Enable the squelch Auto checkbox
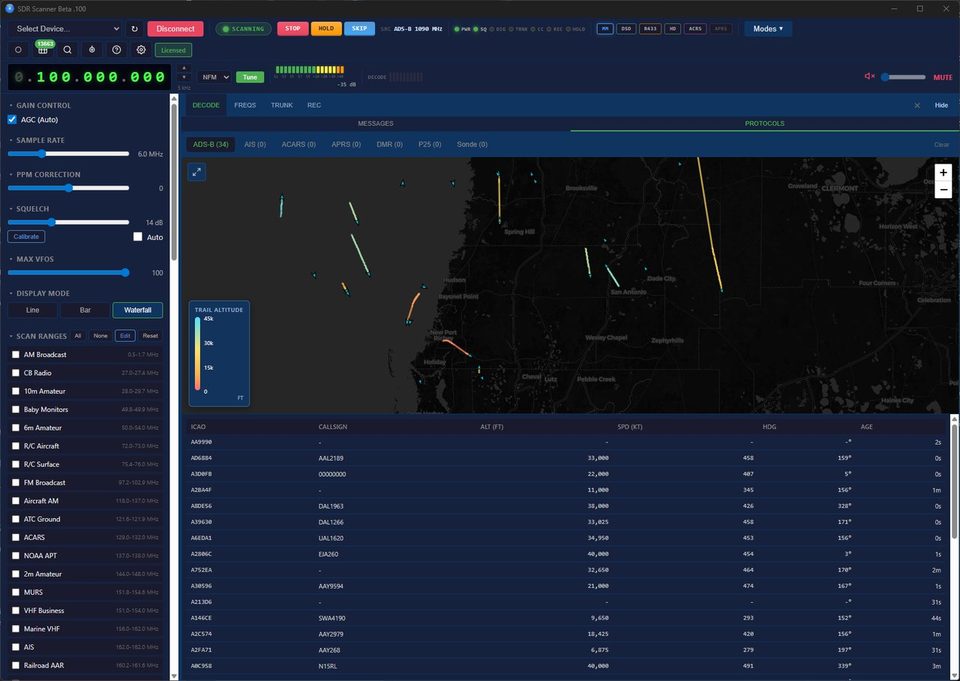Screen dimensions: 960x681 click(138, 237)
